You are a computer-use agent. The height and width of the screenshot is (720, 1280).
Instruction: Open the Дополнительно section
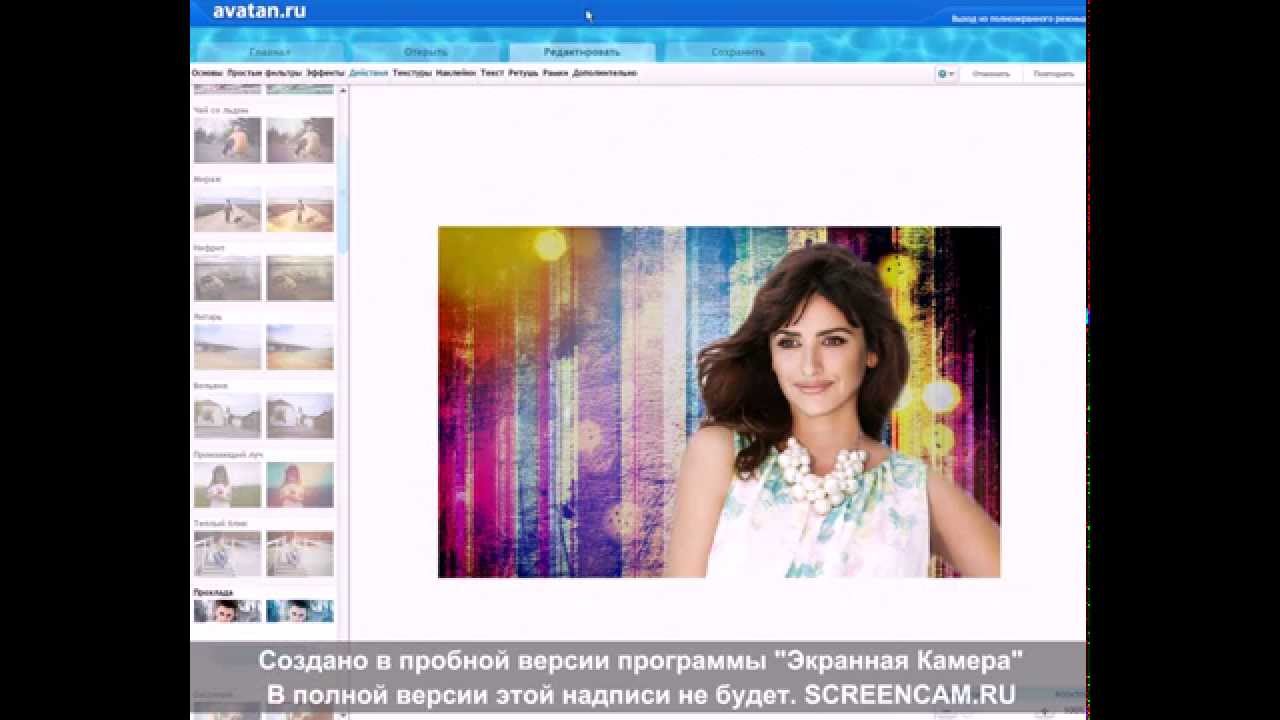(604, 73)
